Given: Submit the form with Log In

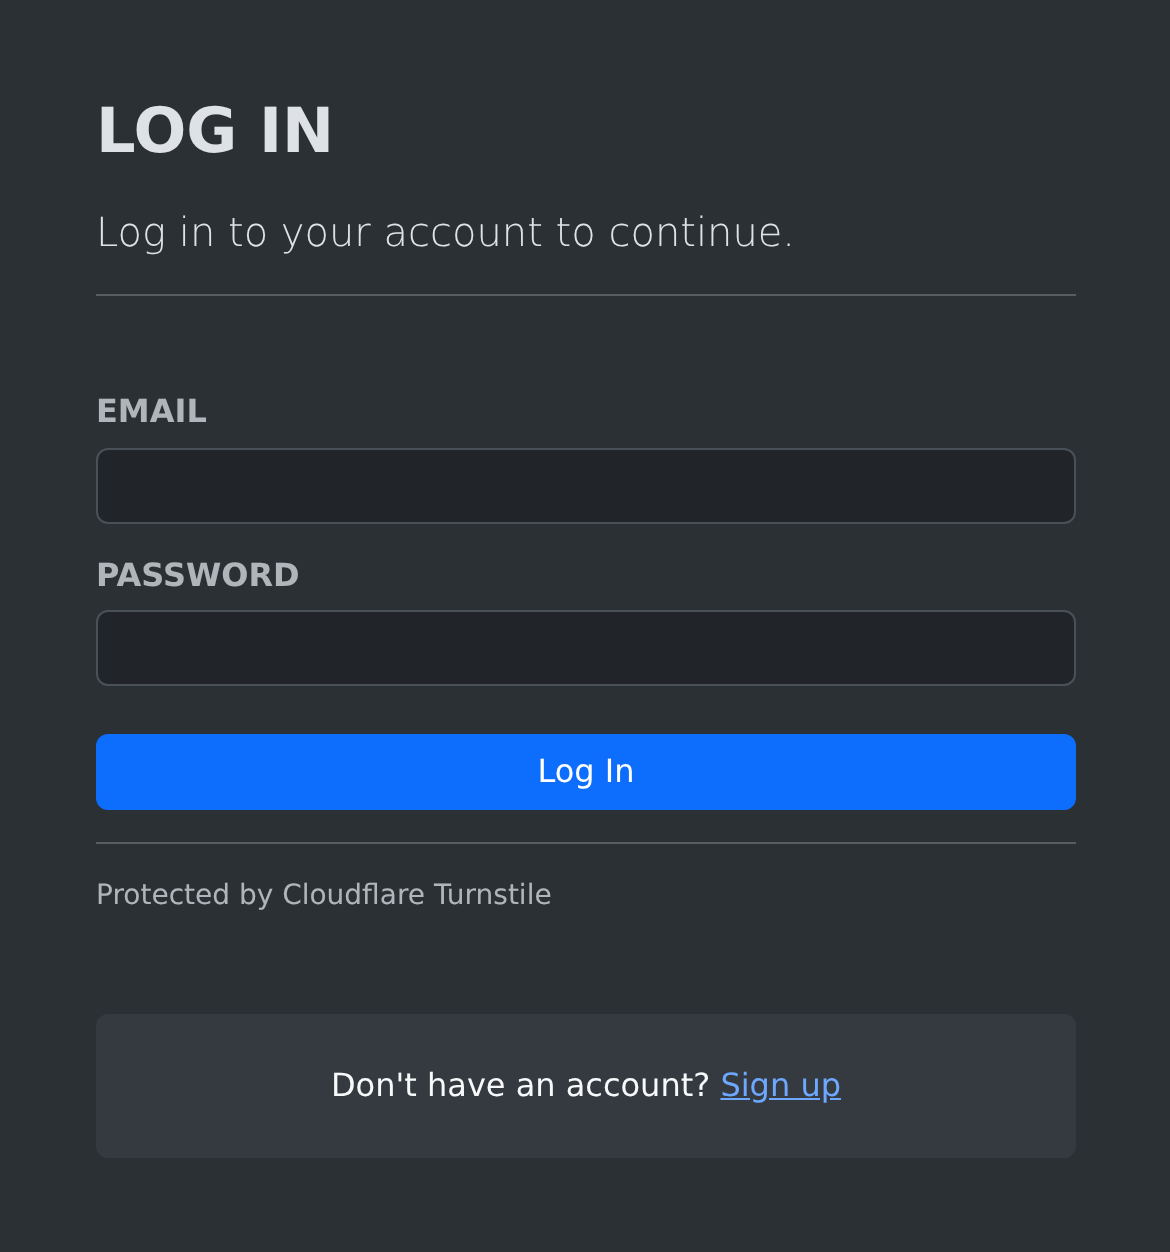Looking at the screenshot, I should (x=585, y=772).
